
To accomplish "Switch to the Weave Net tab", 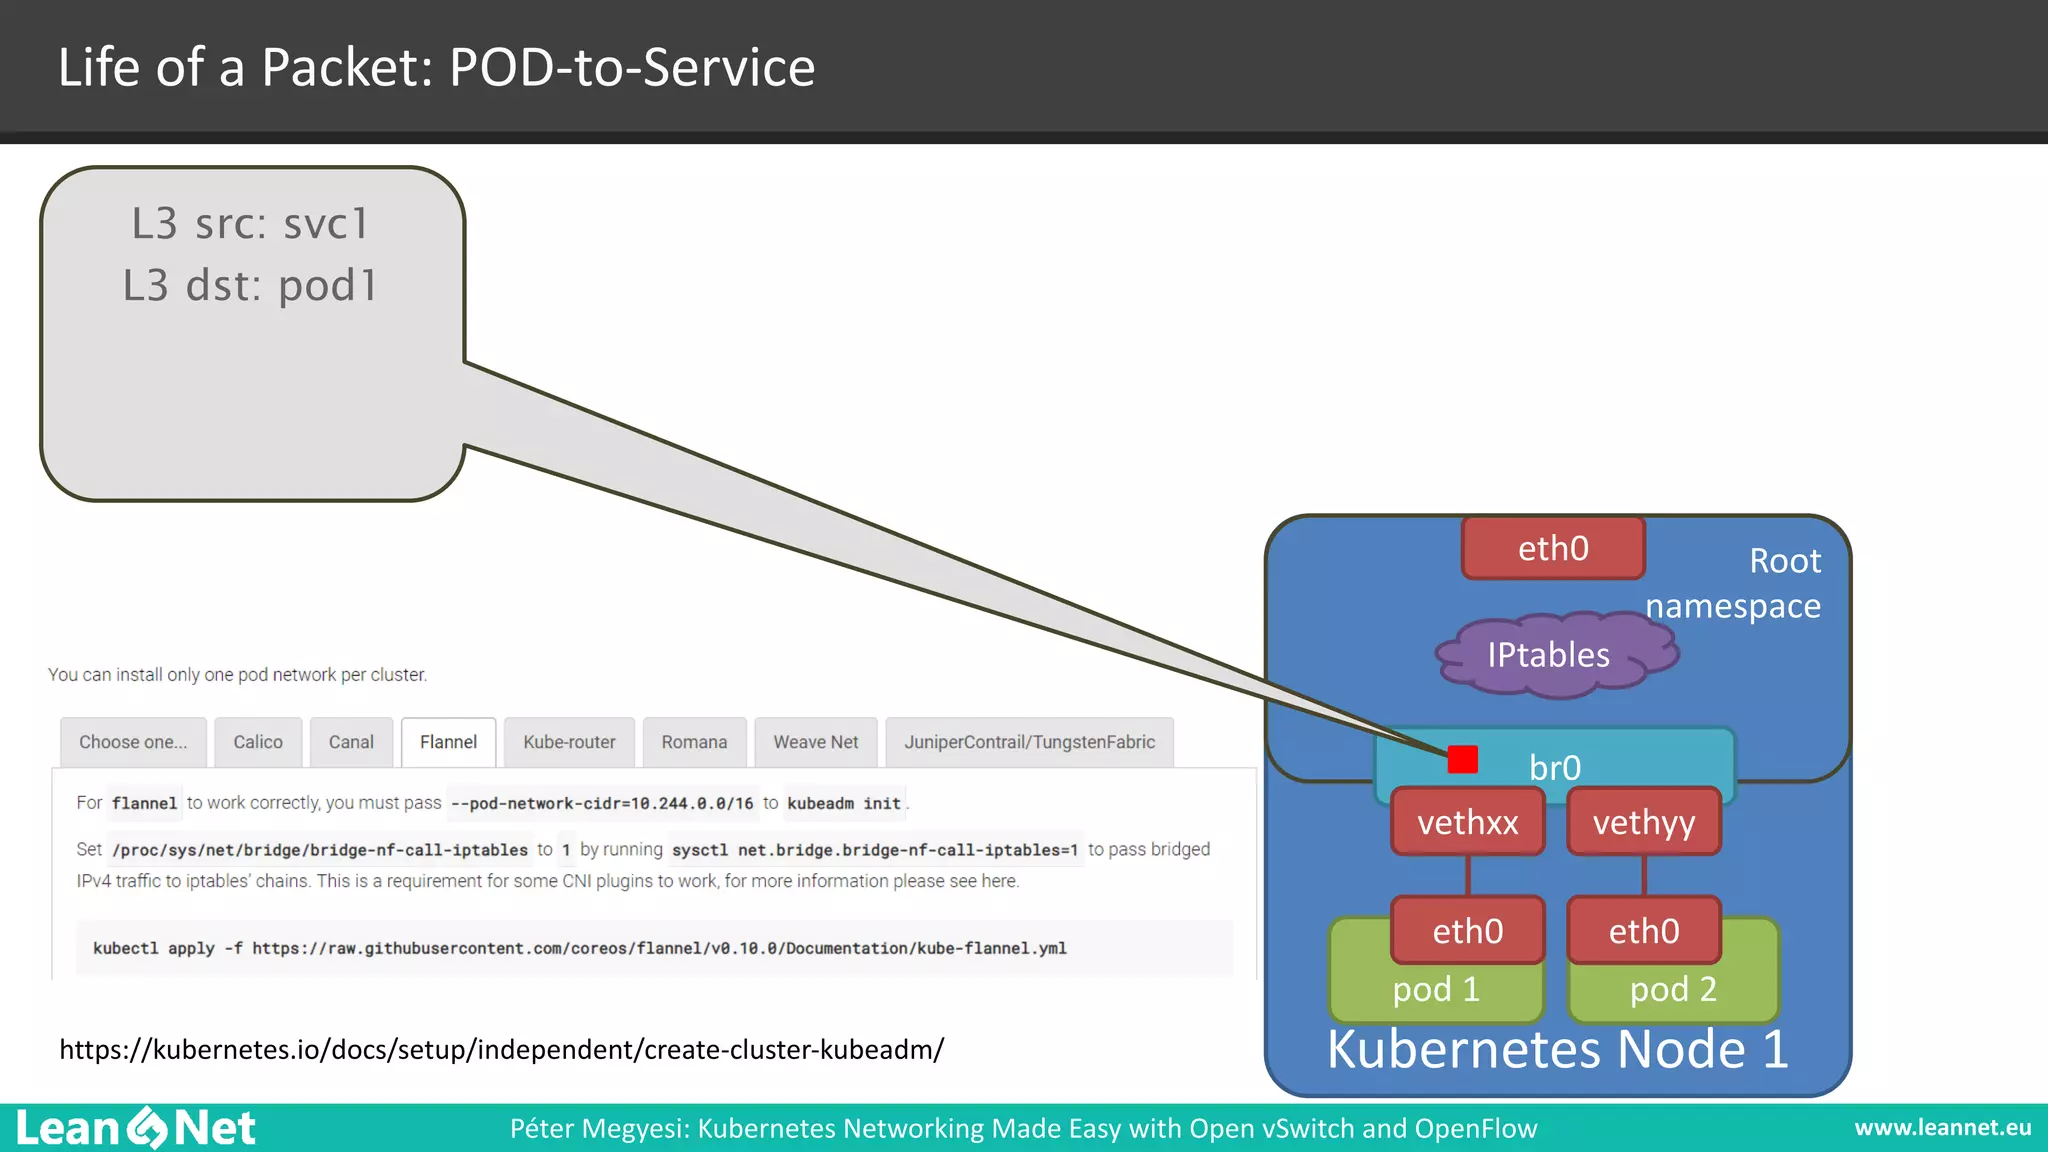I will coord(816,742).
